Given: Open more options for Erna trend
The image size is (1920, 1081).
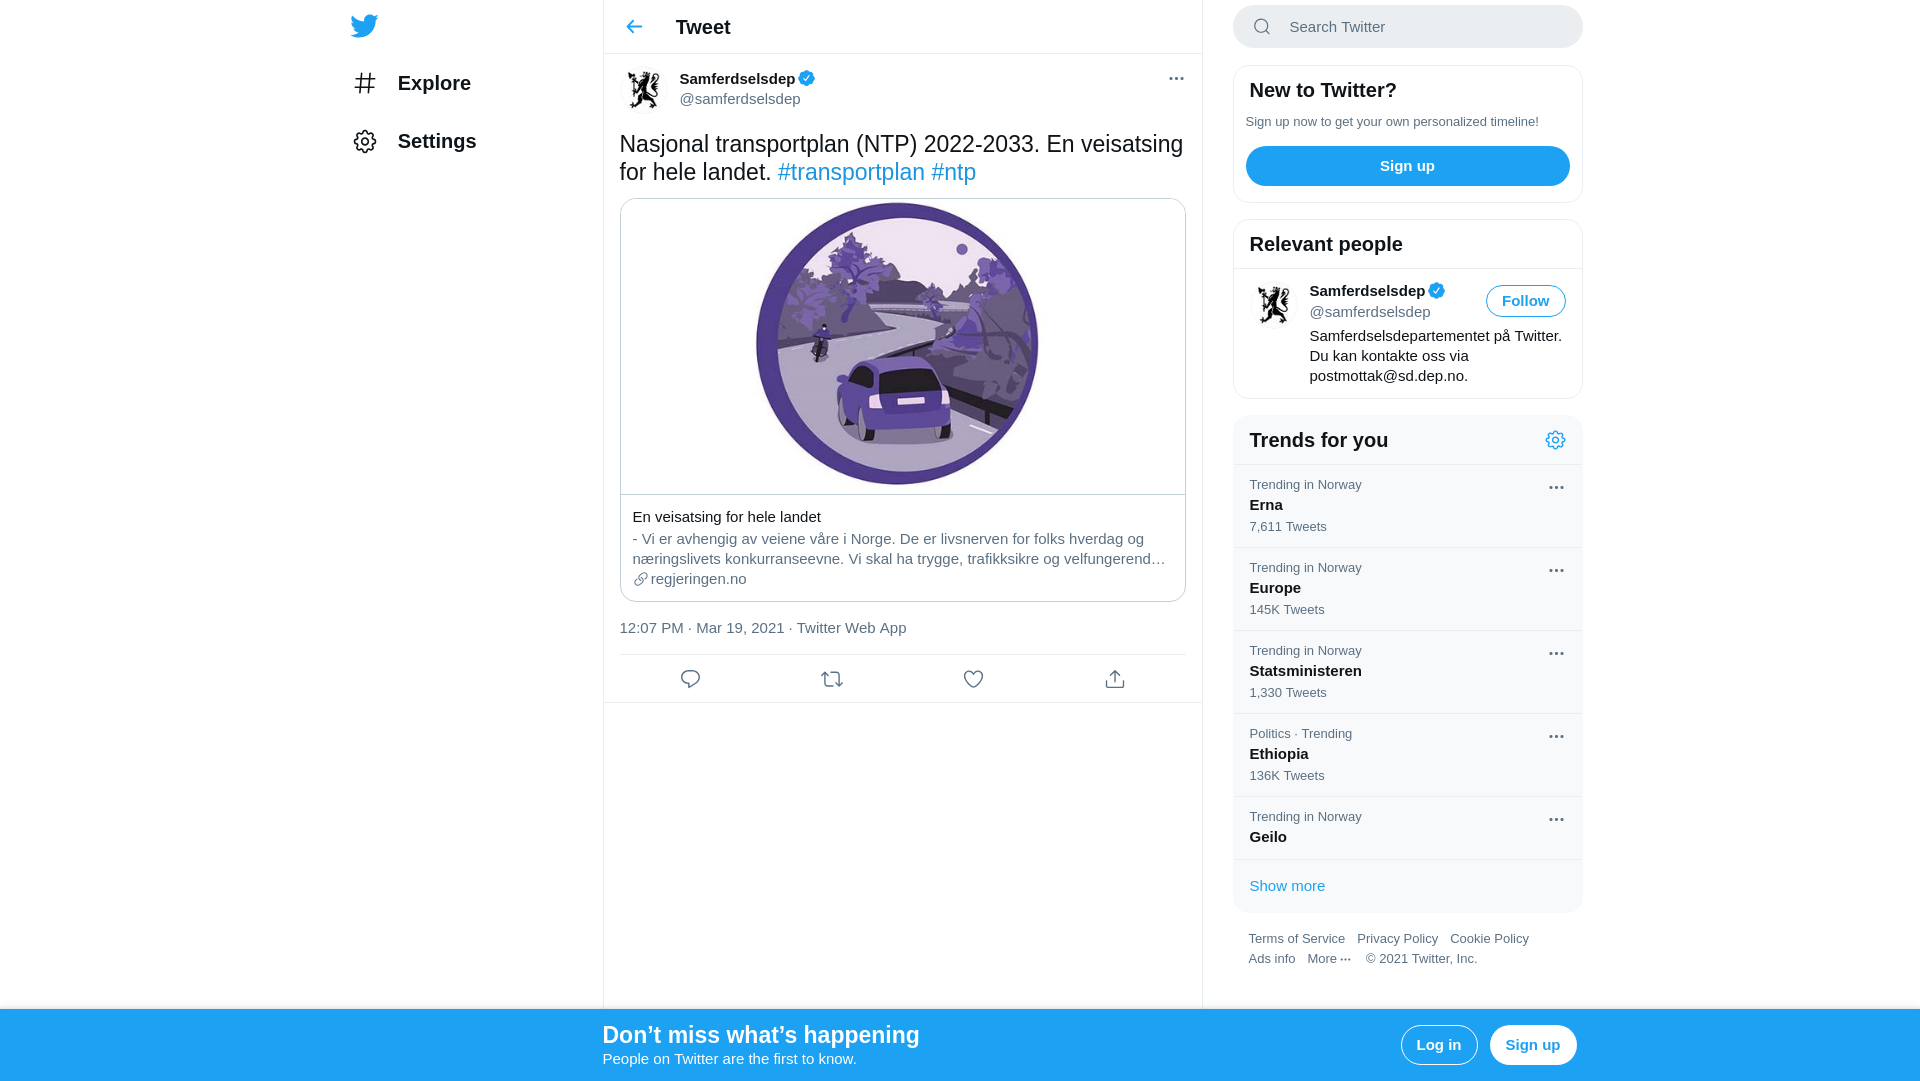Looking at the screenshot, I should (1556, 488).
